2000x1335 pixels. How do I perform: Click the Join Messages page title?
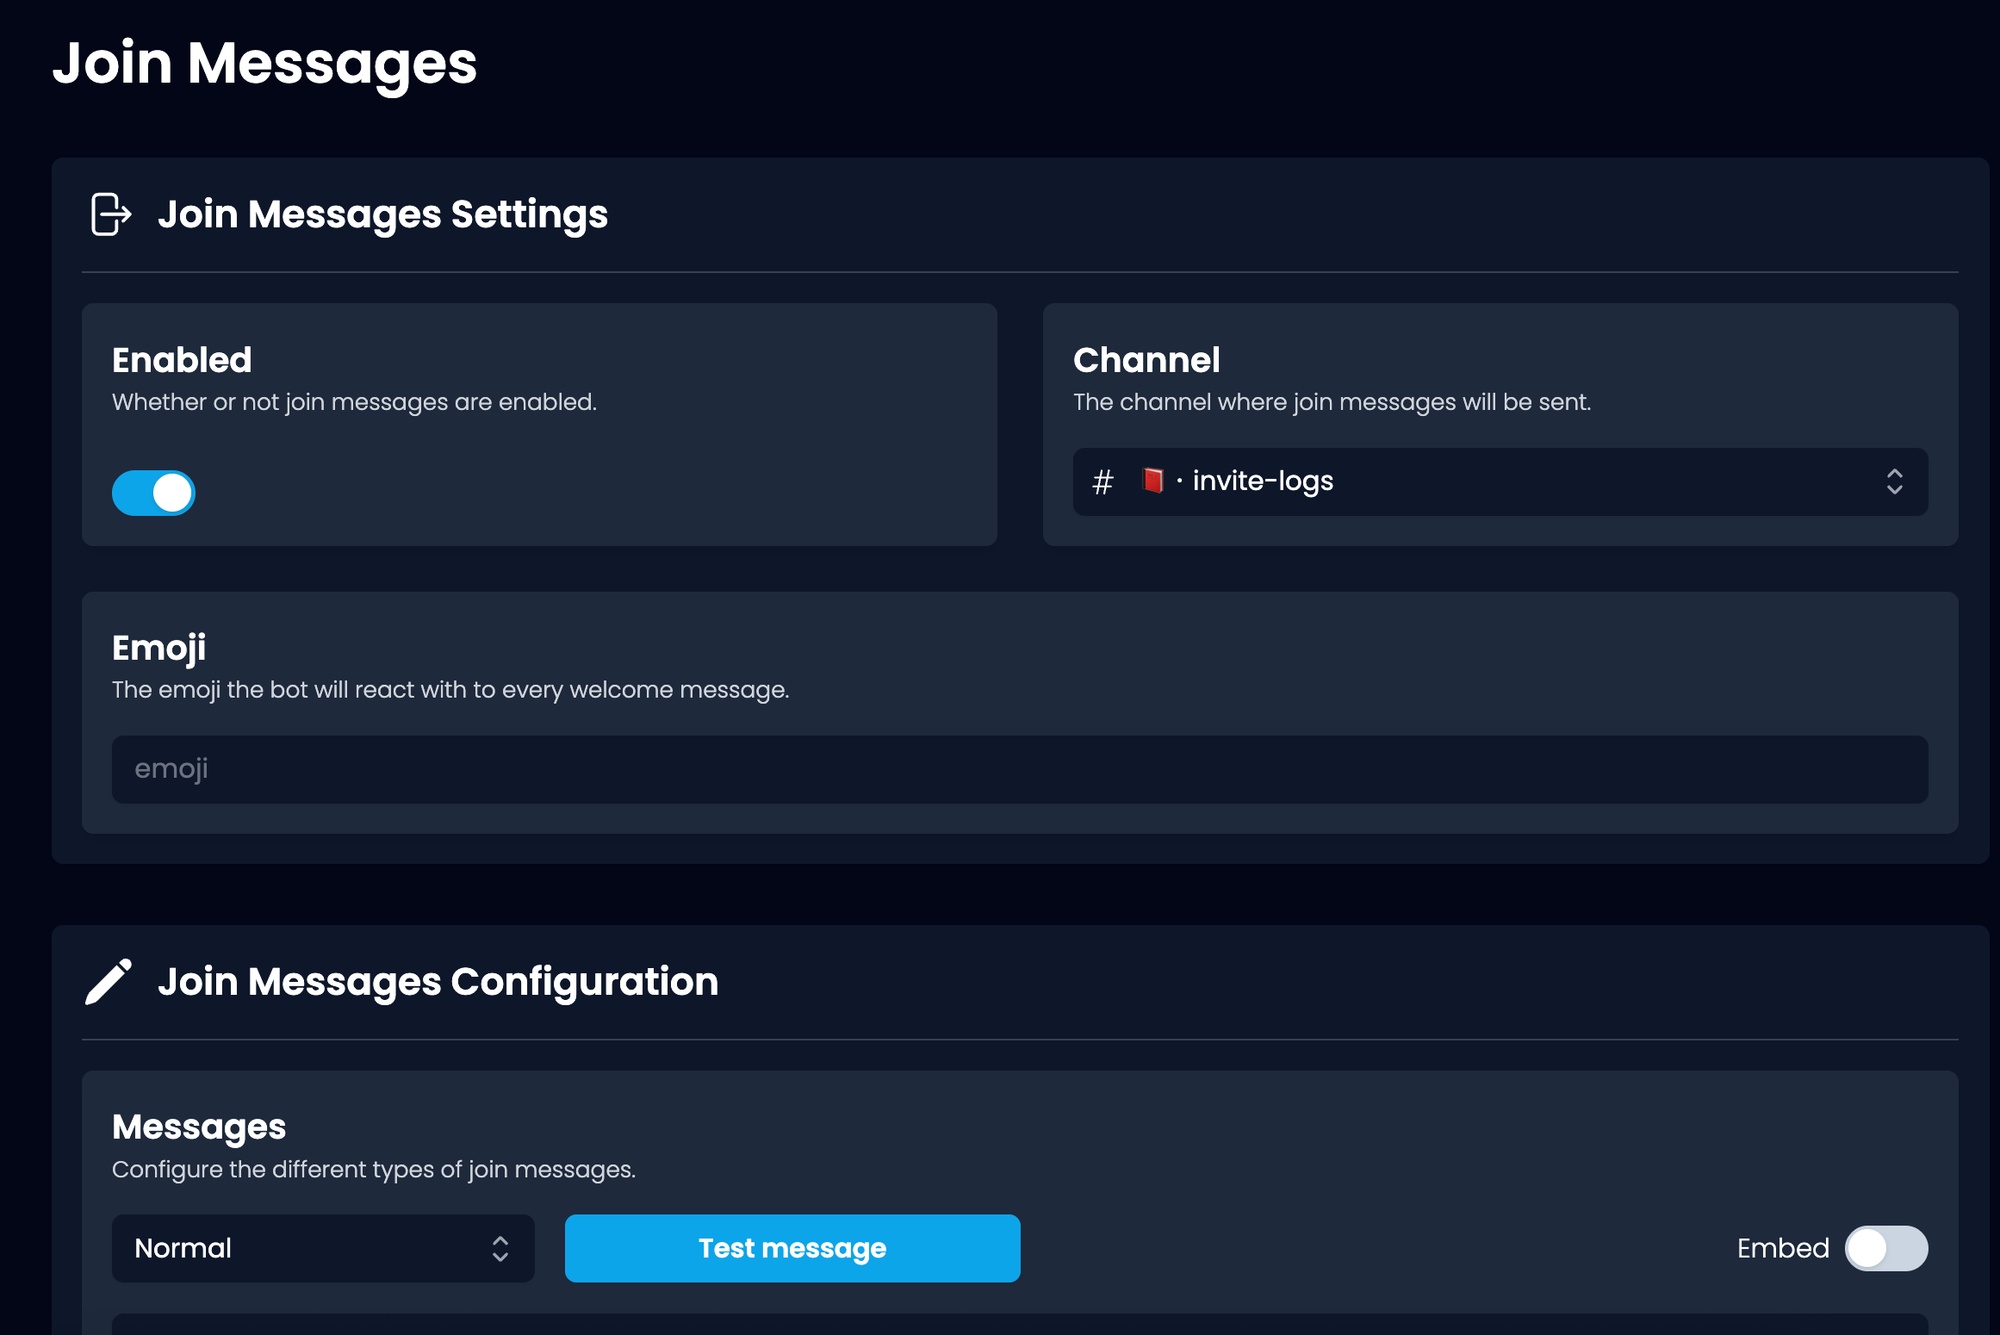[265, 63]
